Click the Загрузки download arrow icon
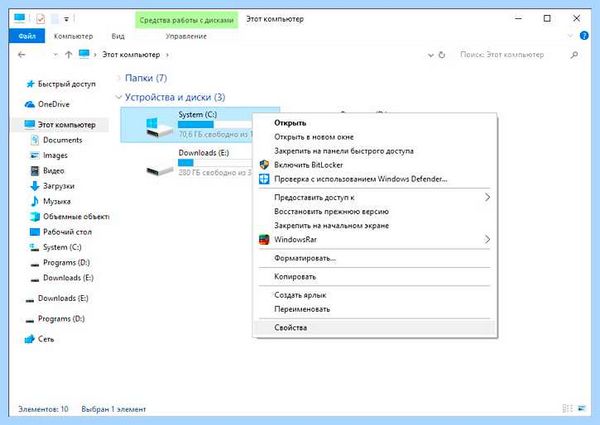The height and width of the screenshot is (425, 600). [x=35, y=186]
